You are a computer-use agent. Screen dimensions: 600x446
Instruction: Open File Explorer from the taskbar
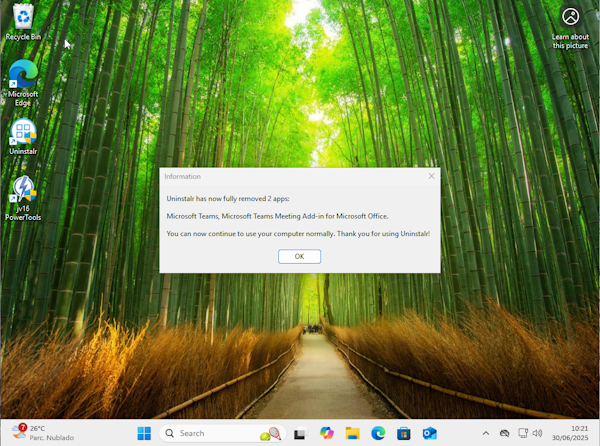(352, 433)
